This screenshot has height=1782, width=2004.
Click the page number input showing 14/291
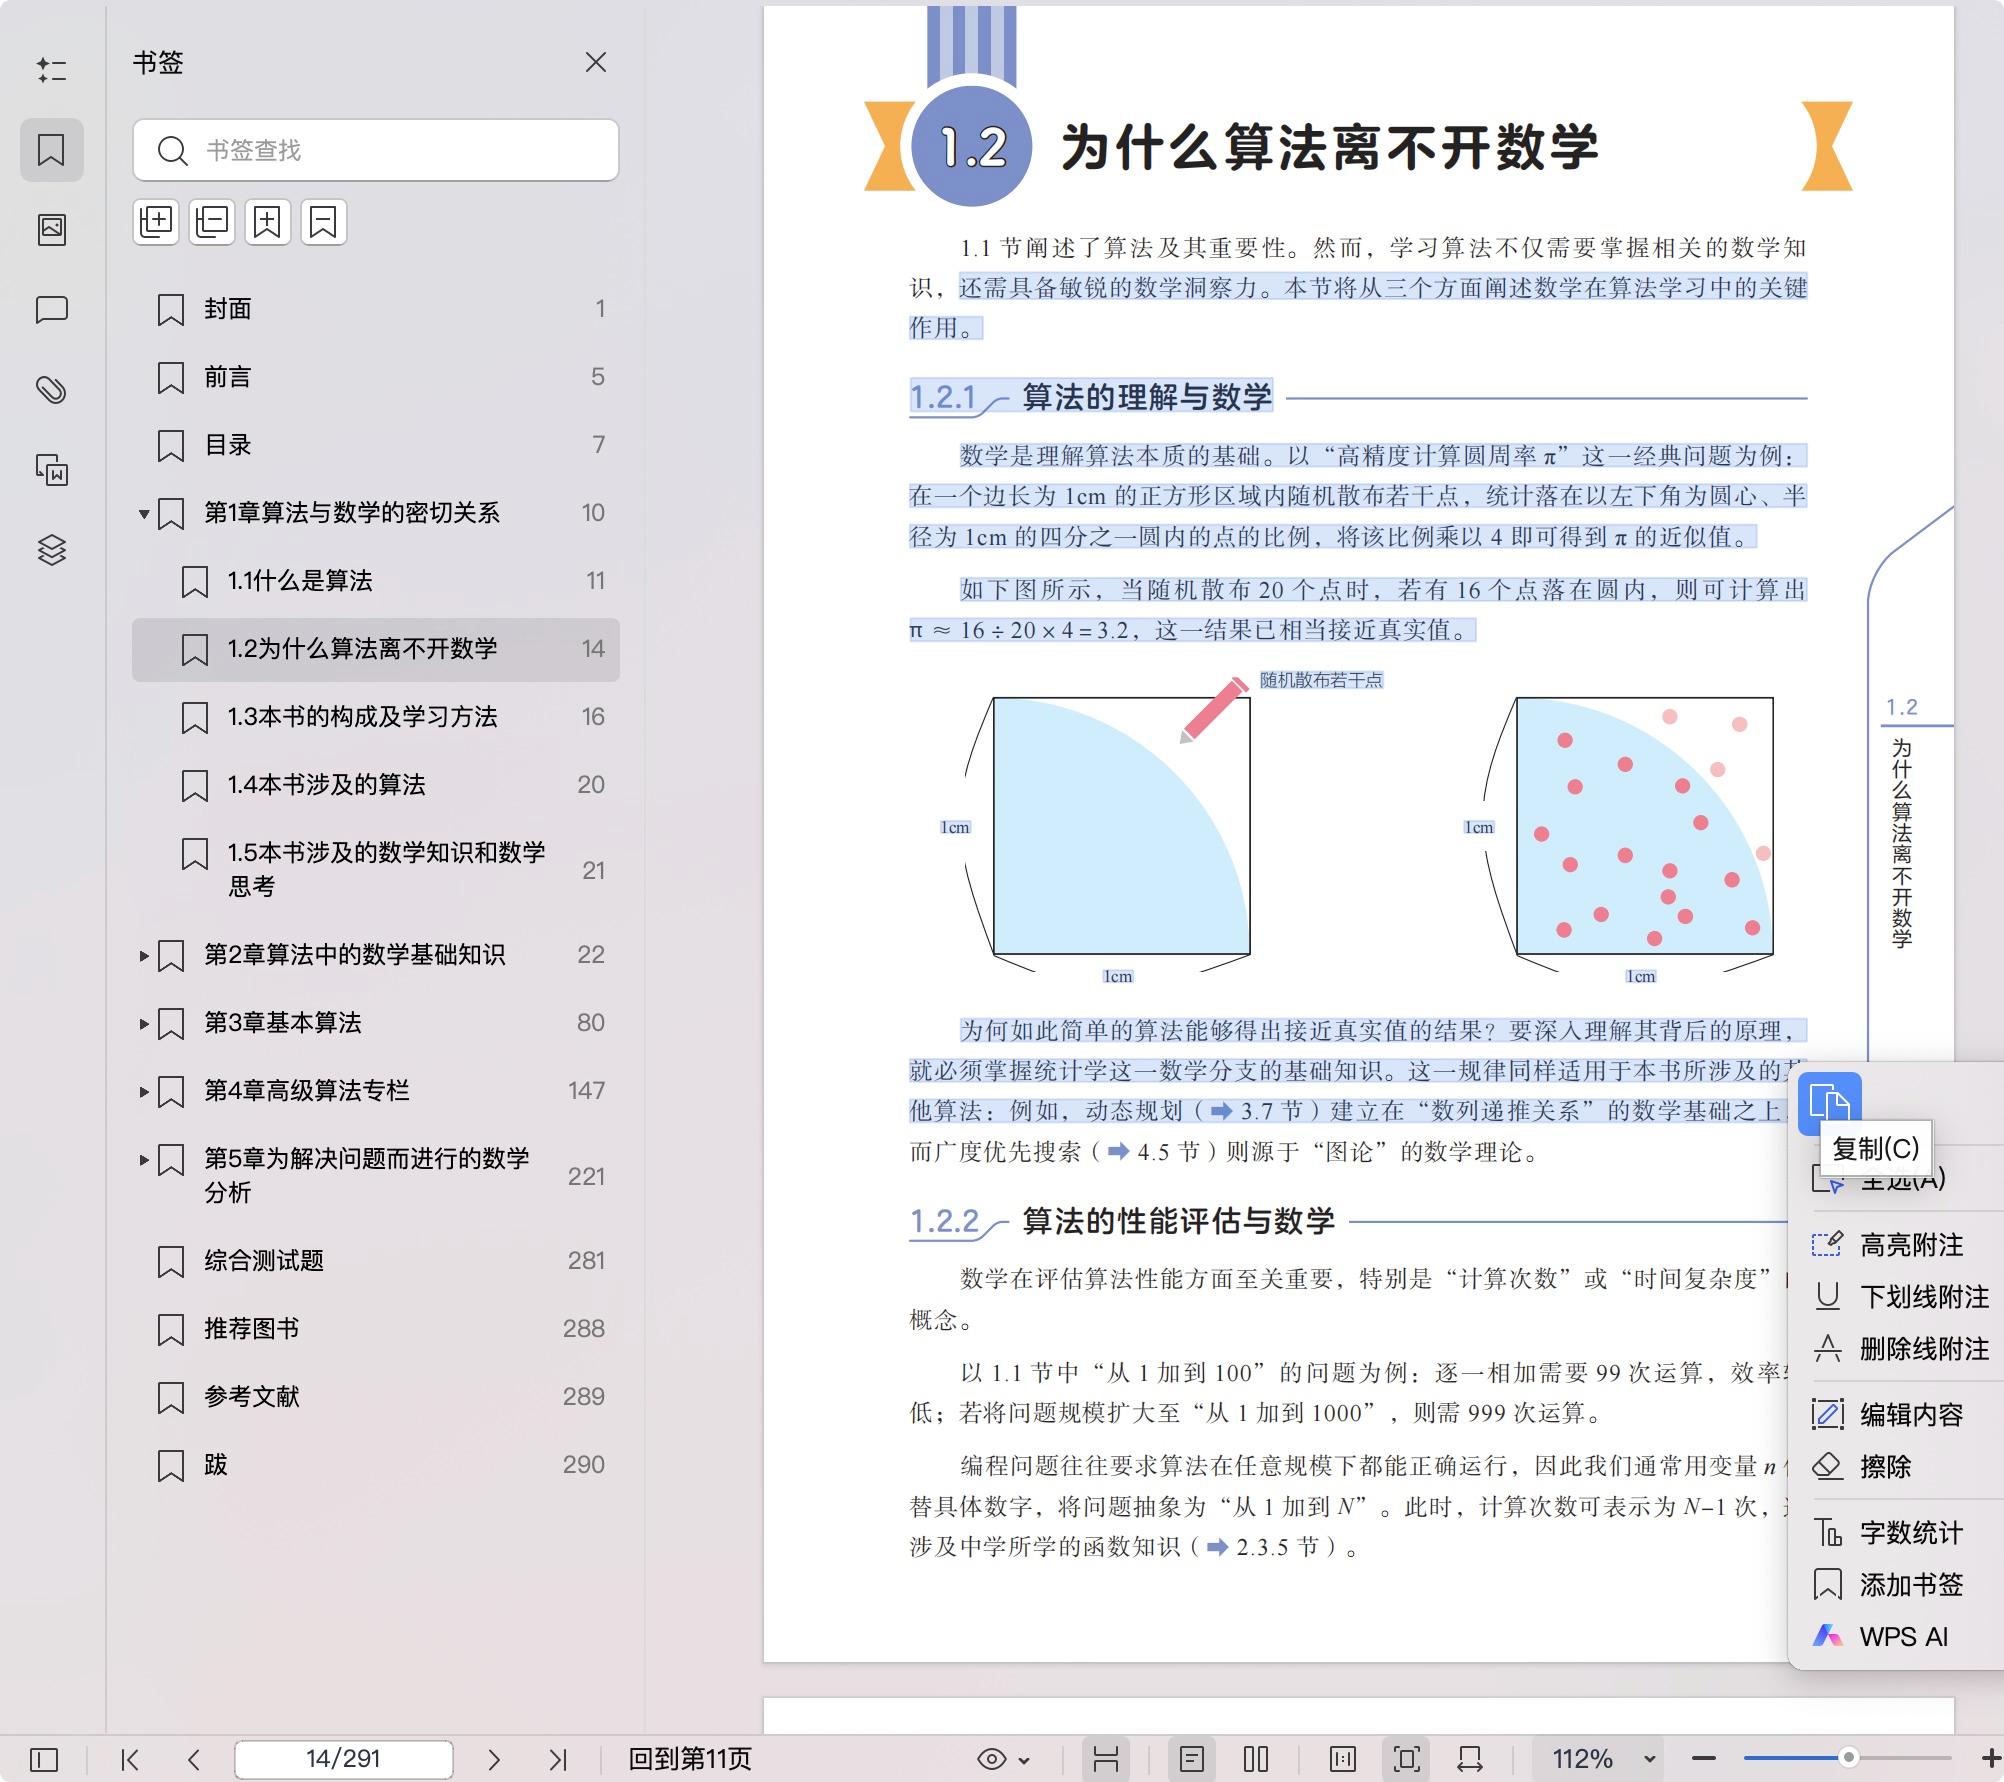pyautogui.click(x=342, y=1758)
